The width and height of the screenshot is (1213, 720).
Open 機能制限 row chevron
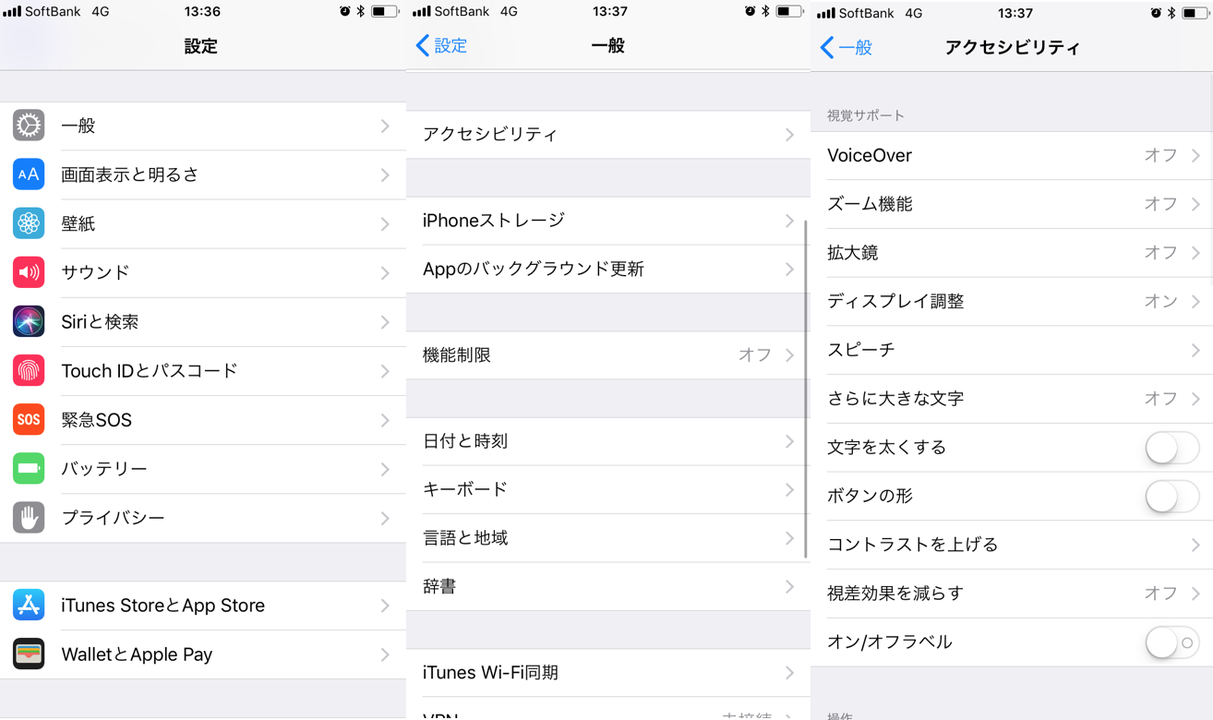tap(790, 355)
